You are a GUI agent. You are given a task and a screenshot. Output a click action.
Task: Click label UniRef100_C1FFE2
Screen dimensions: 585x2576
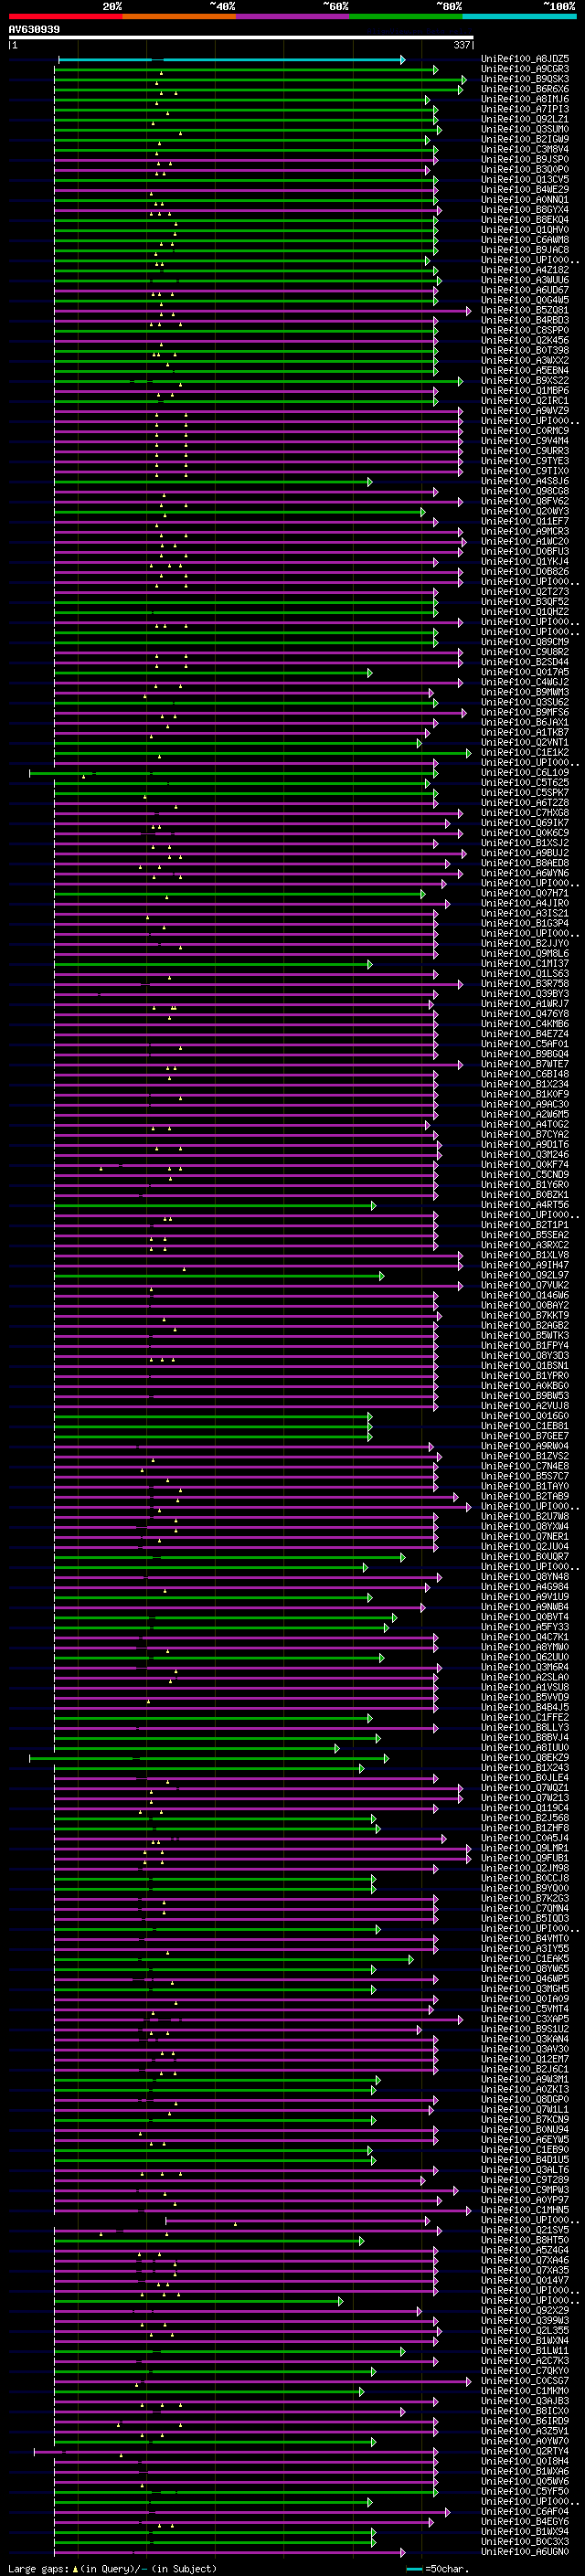525,1718
